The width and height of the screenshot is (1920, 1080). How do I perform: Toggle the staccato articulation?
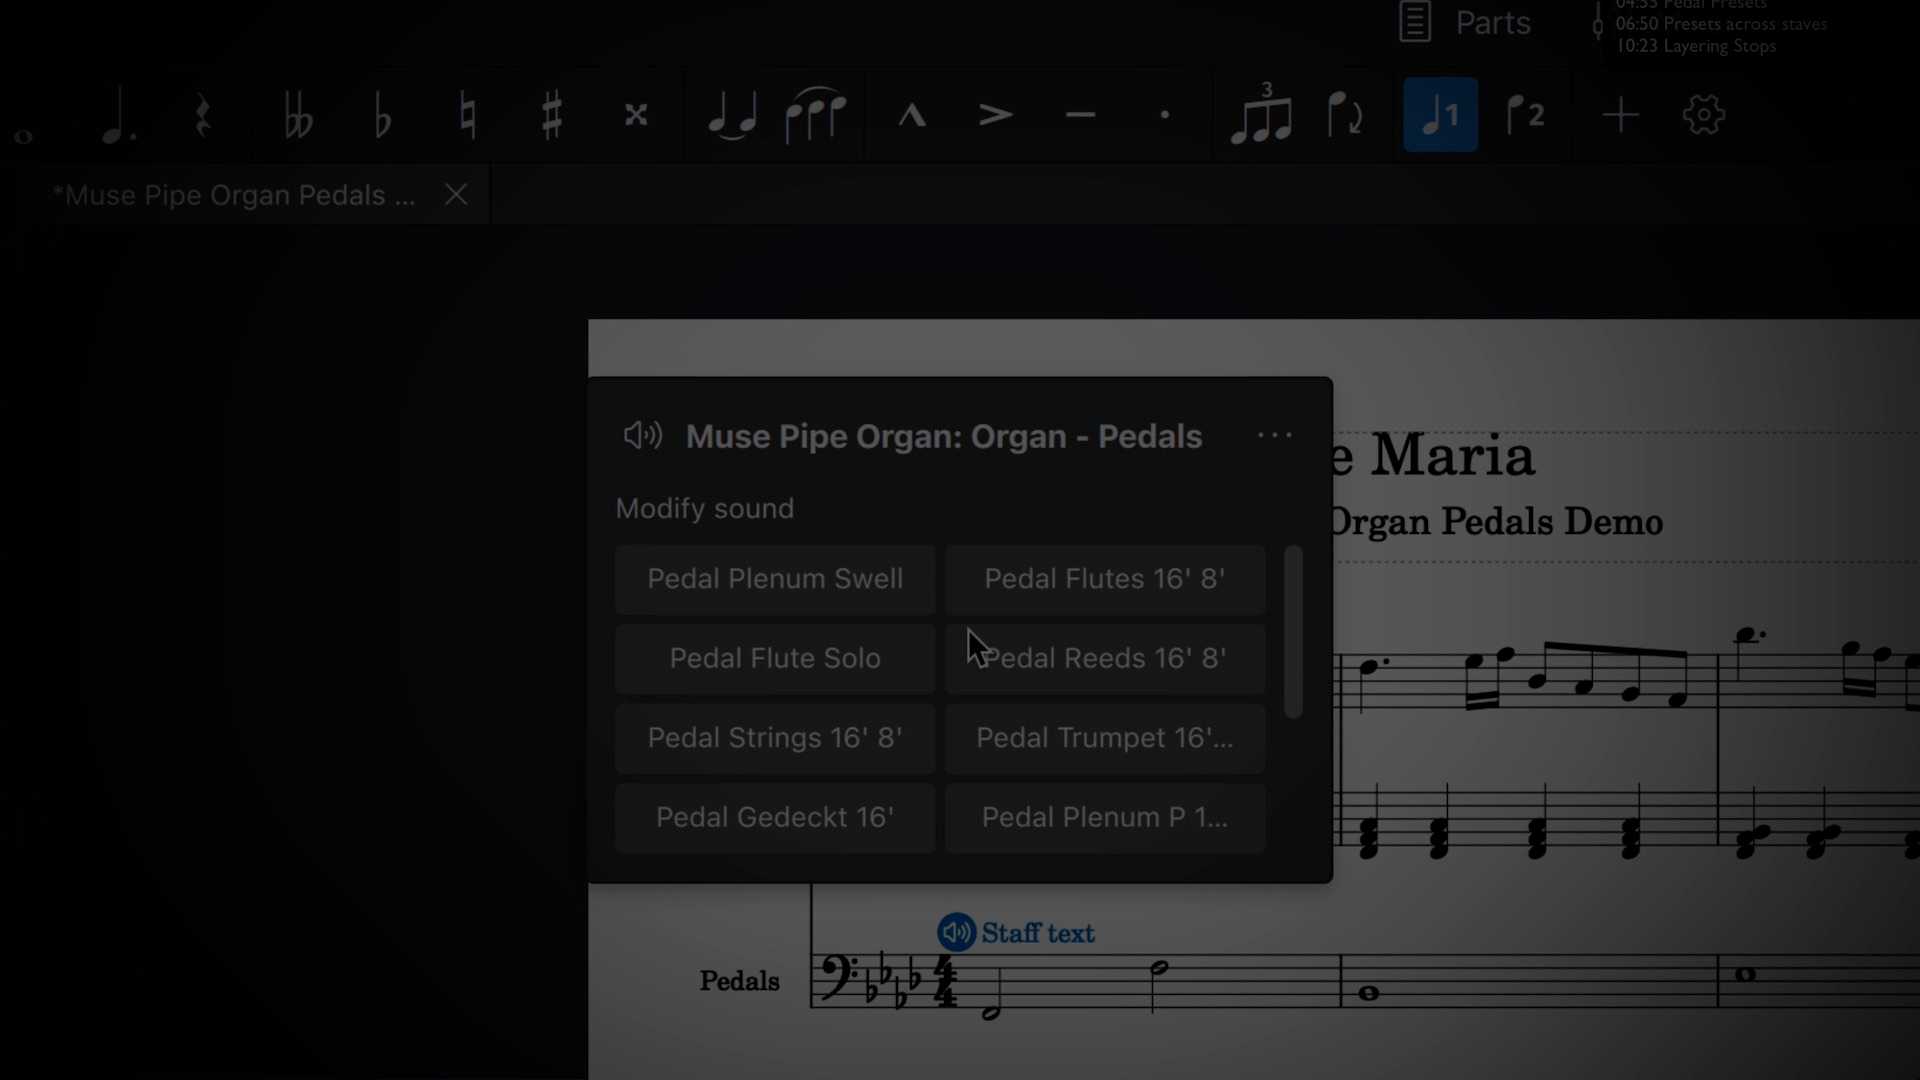pos(1163,114)
